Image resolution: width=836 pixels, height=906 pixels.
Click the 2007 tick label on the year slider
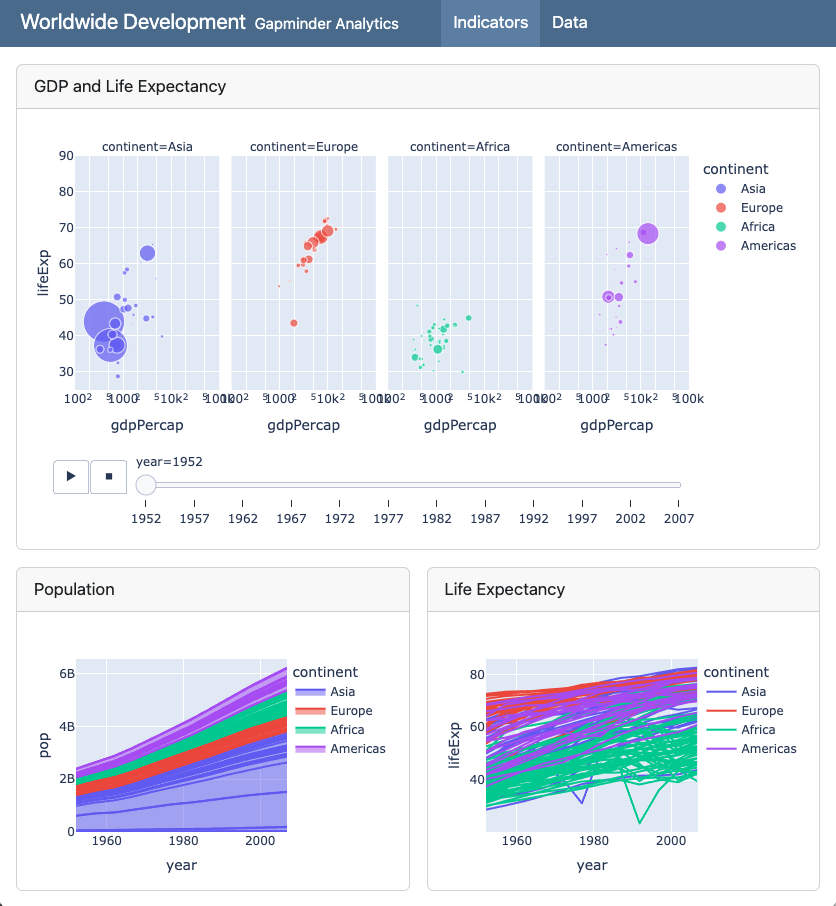[679, 518]
